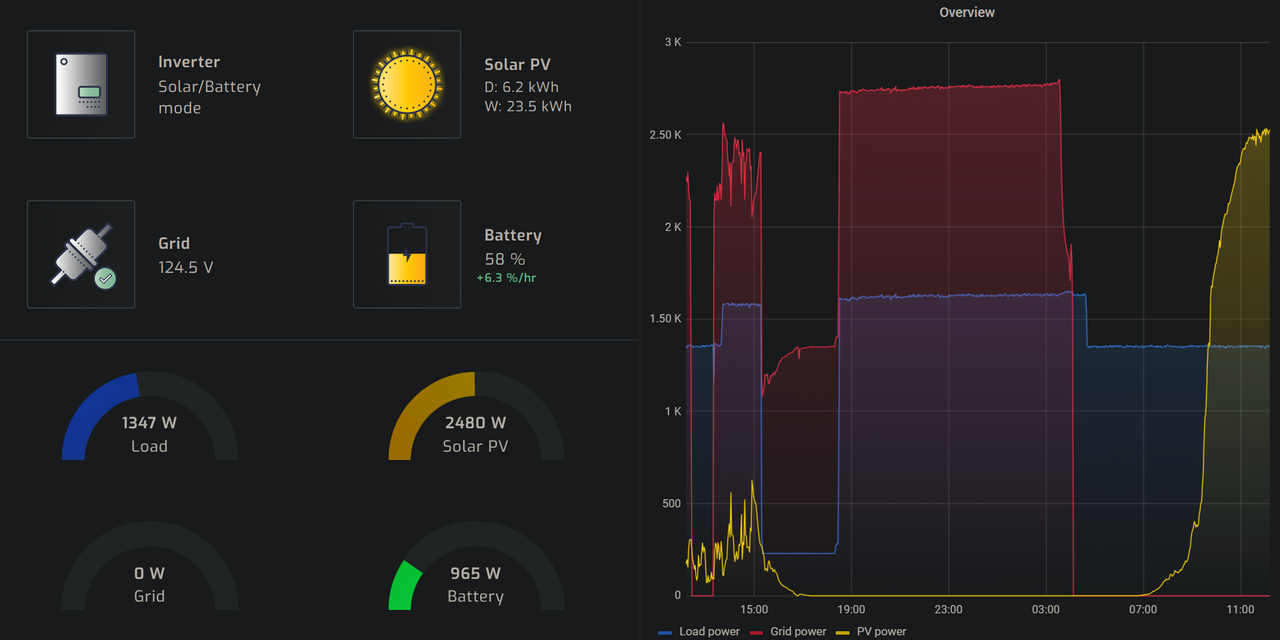Screen dimensions: 1280x640
Task: Click the Solar/Battery mode status text
Action: click(x=209, y=97)
